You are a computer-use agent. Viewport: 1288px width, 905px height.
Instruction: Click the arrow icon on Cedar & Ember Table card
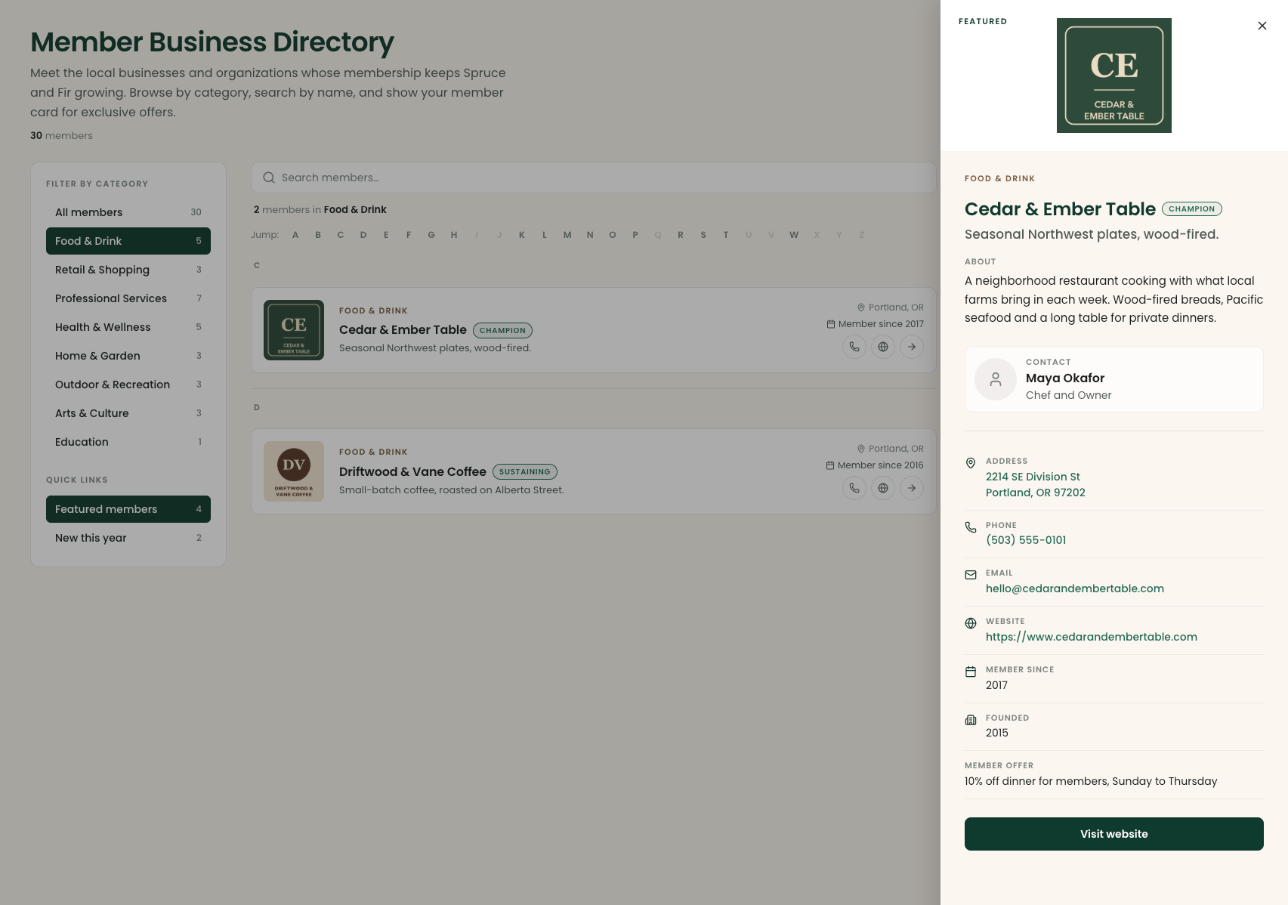coord(912,347)
